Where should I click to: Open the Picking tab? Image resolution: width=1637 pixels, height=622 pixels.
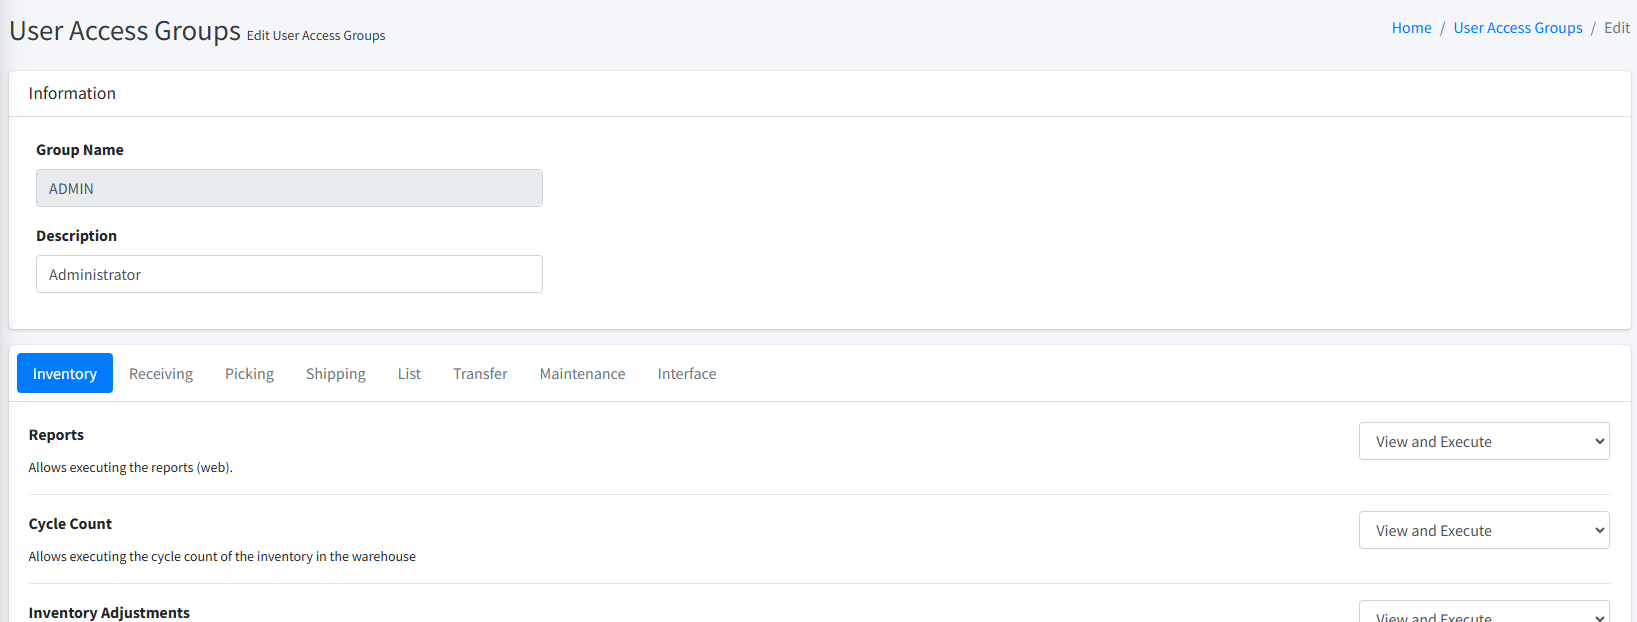249,374
